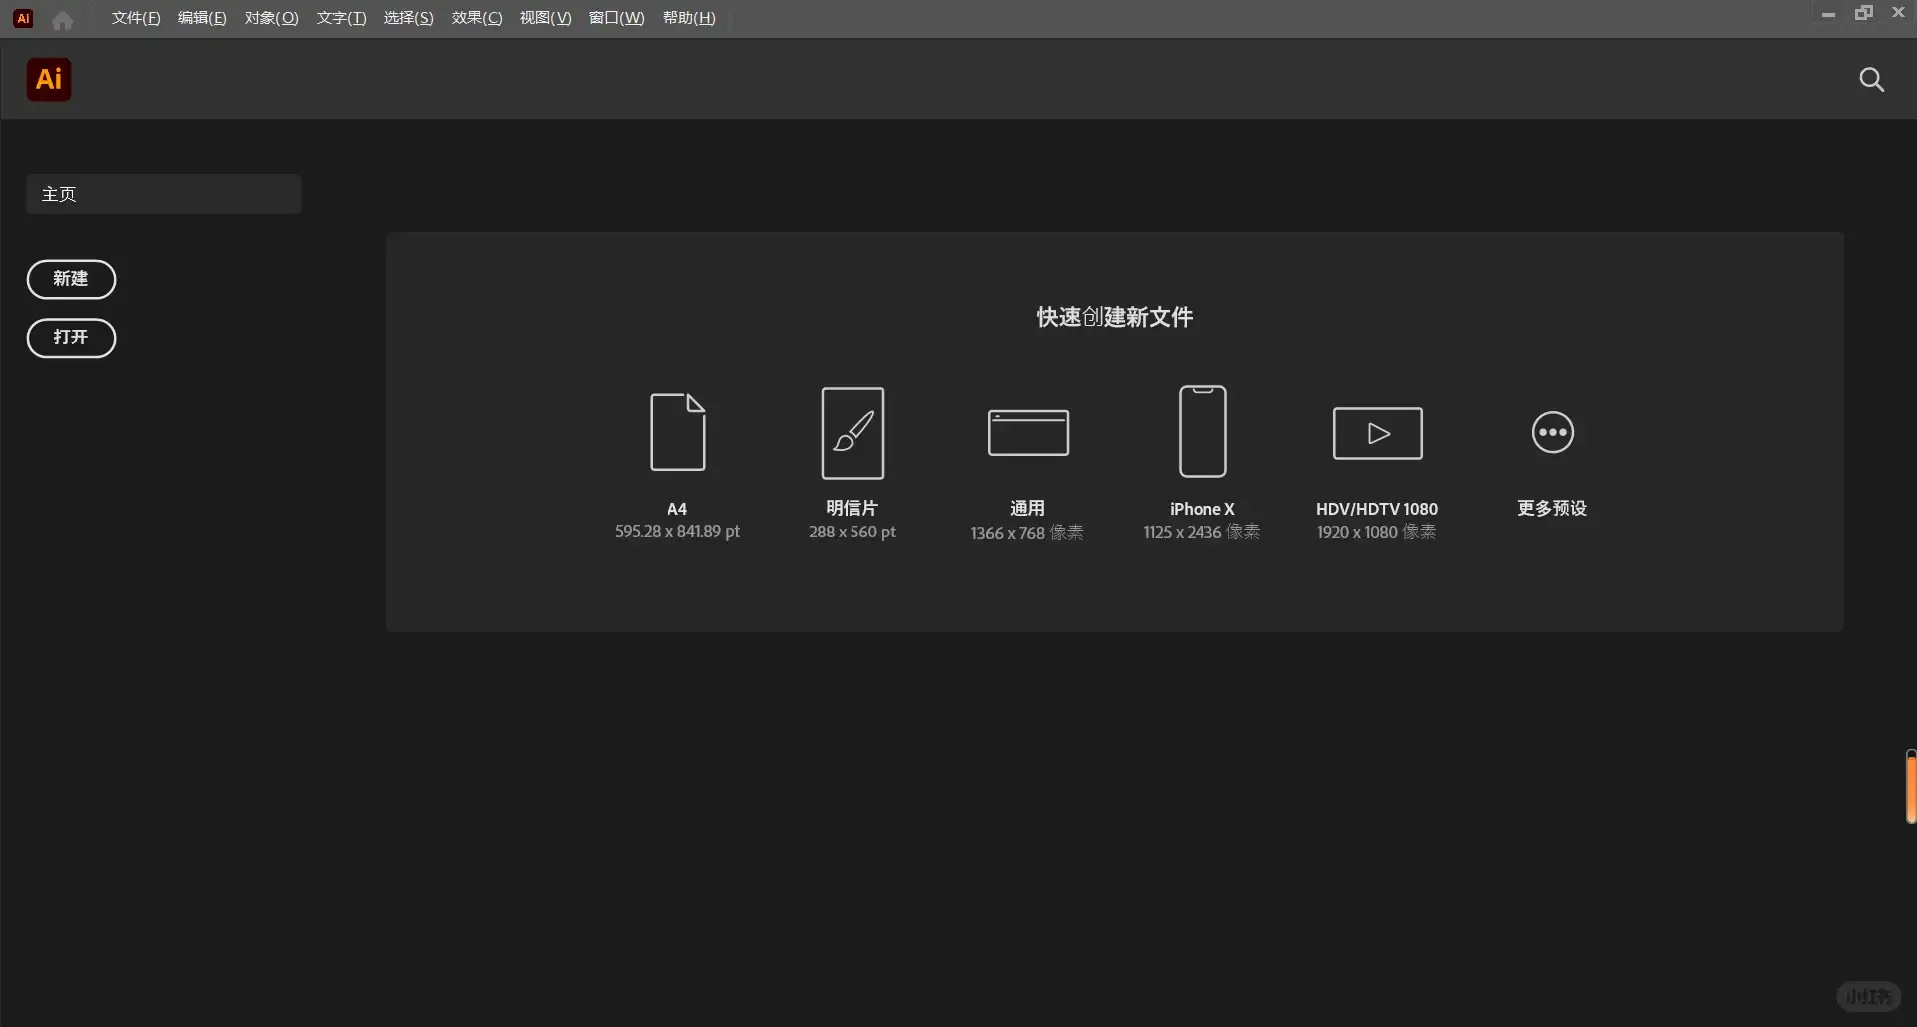
Task: Open the 效果(C) menu
Action: (x=476, y=17)
